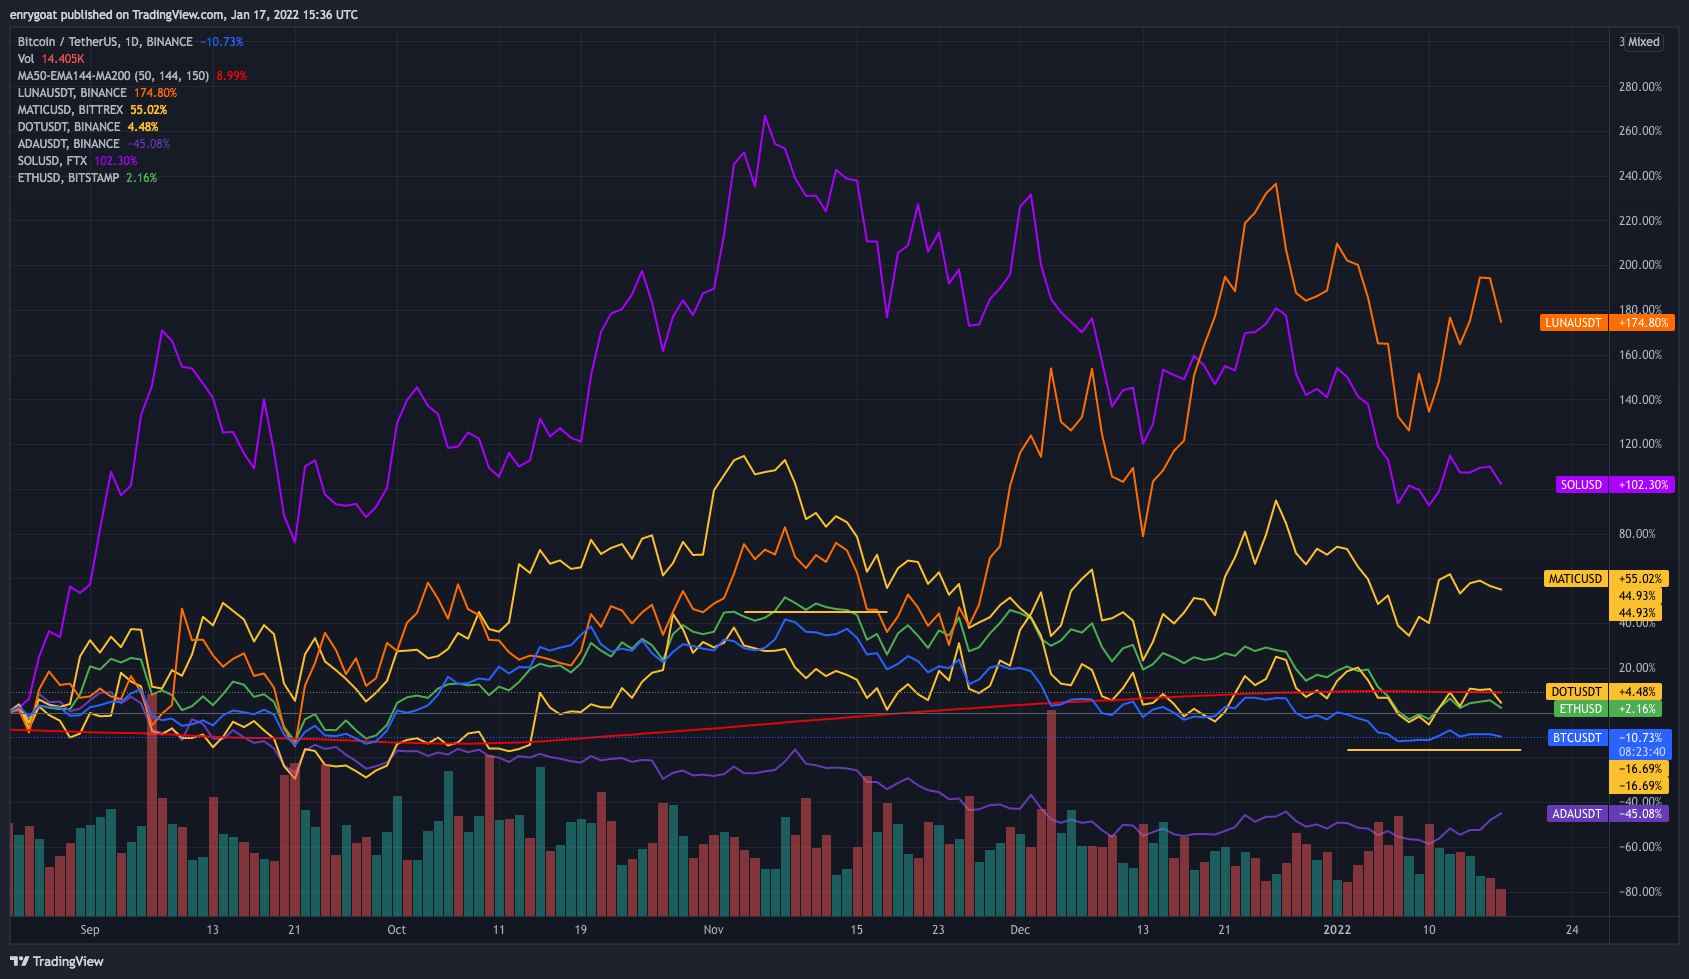Click the Dec label on the time axis
Screen dimensions: 1689x979
tap(1020, 930)
